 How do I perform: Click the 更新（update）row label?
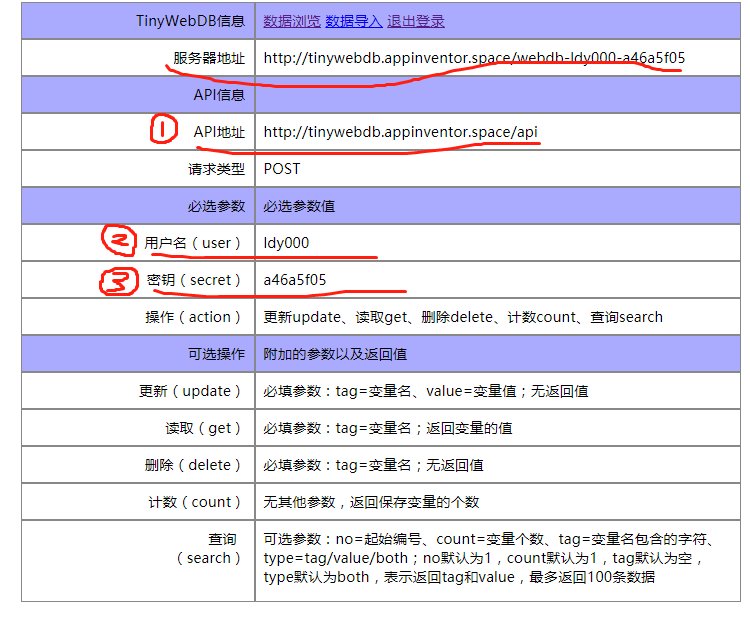point(190,391)
